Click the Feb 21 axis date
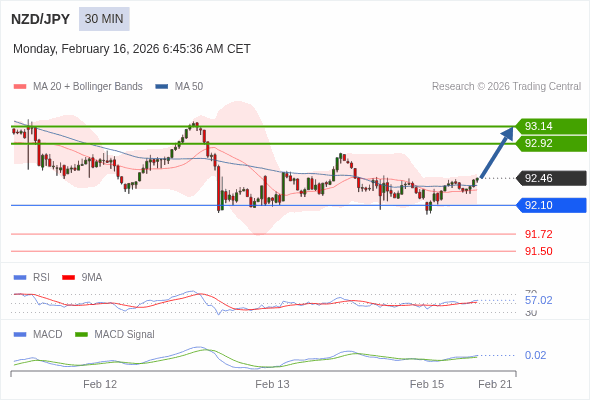The image size is (590, 400). point(495,384)
